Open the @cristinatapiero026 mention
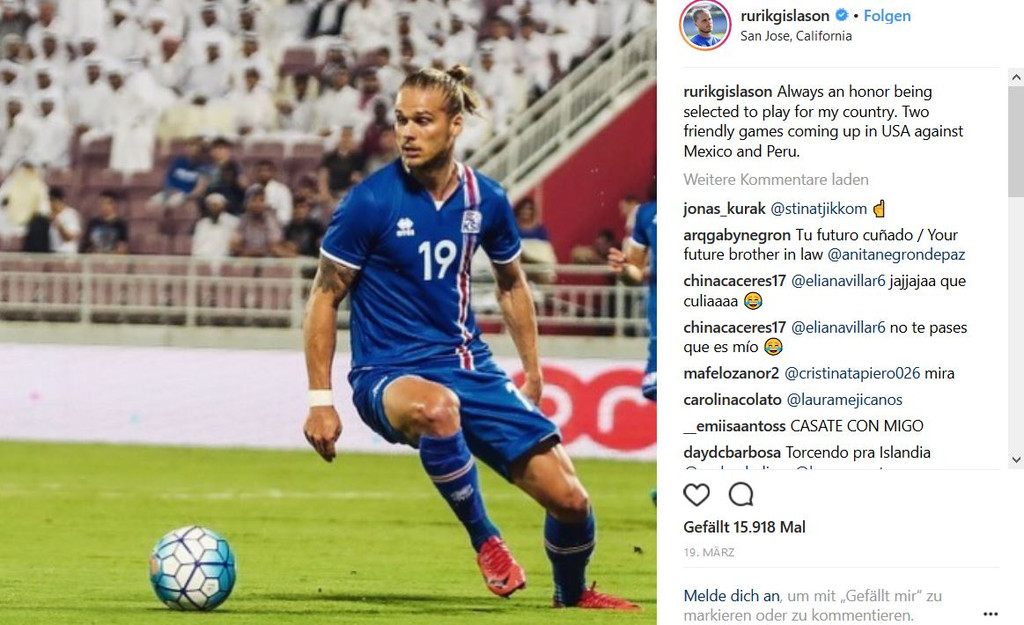 coord(852,374)
